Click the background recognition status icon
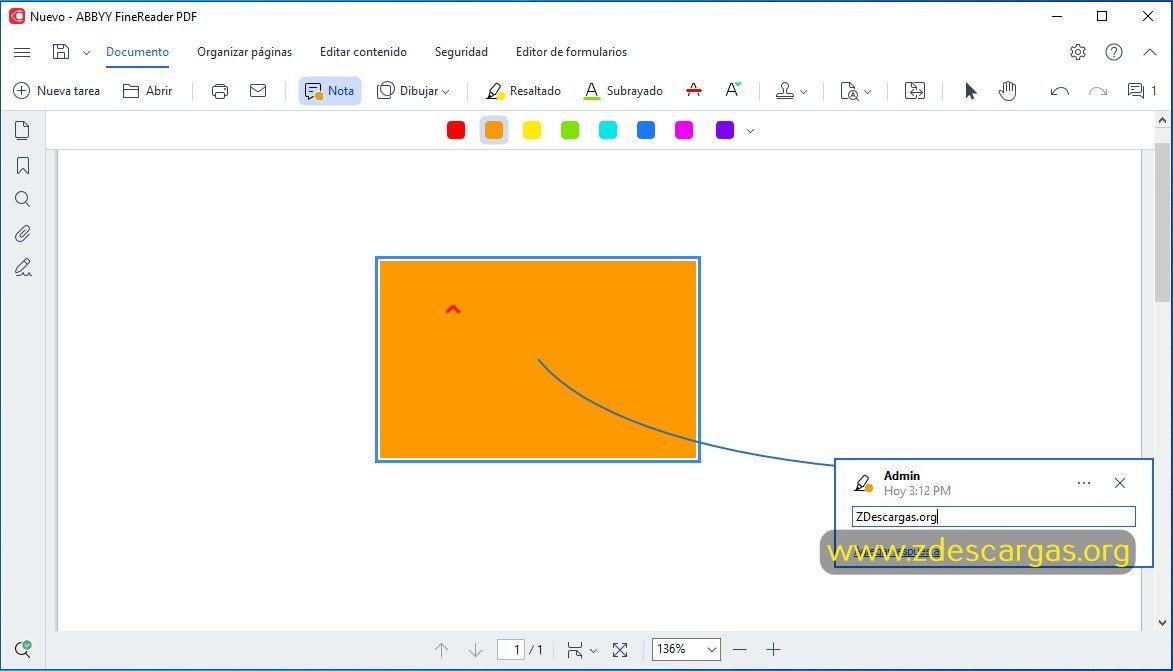This screenshot has height=671, width=1173. click(22, 649)
